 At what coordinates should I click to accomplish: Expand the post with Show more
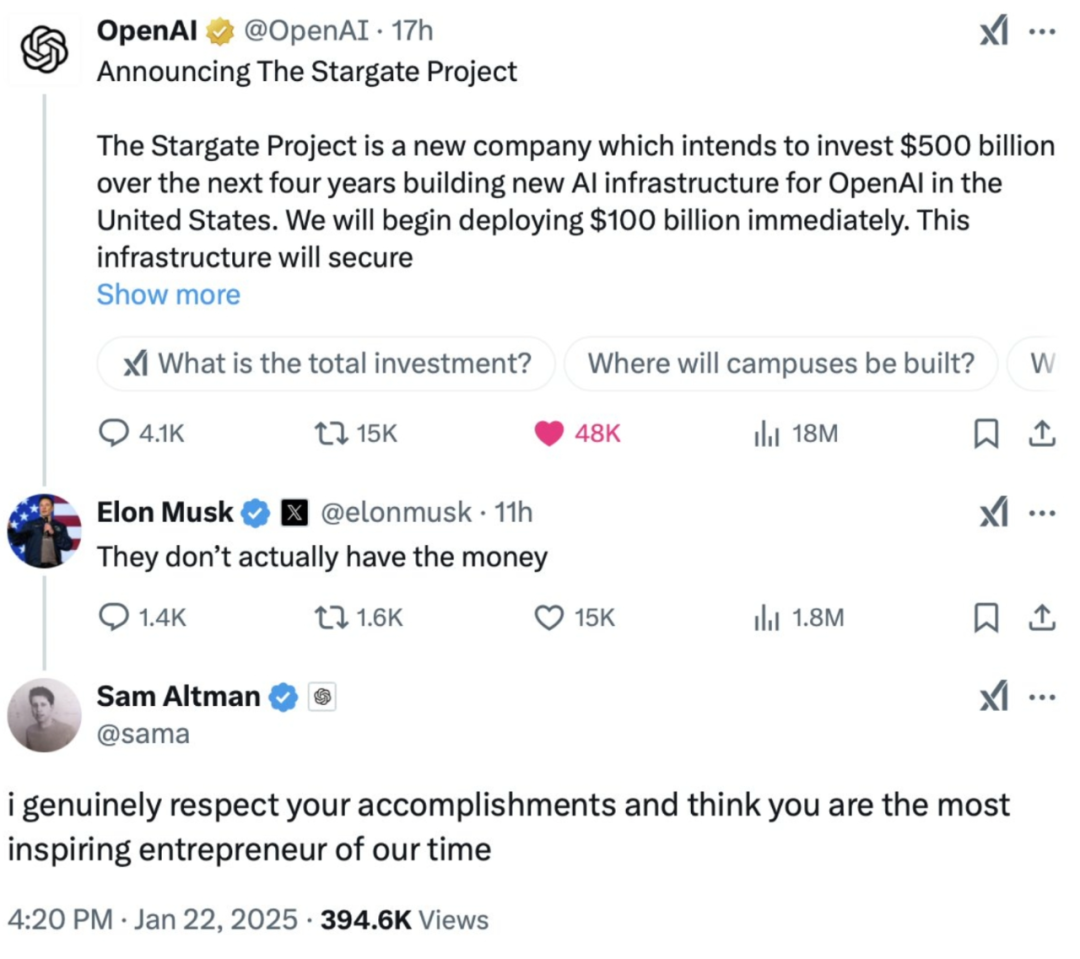click(168, 295)
